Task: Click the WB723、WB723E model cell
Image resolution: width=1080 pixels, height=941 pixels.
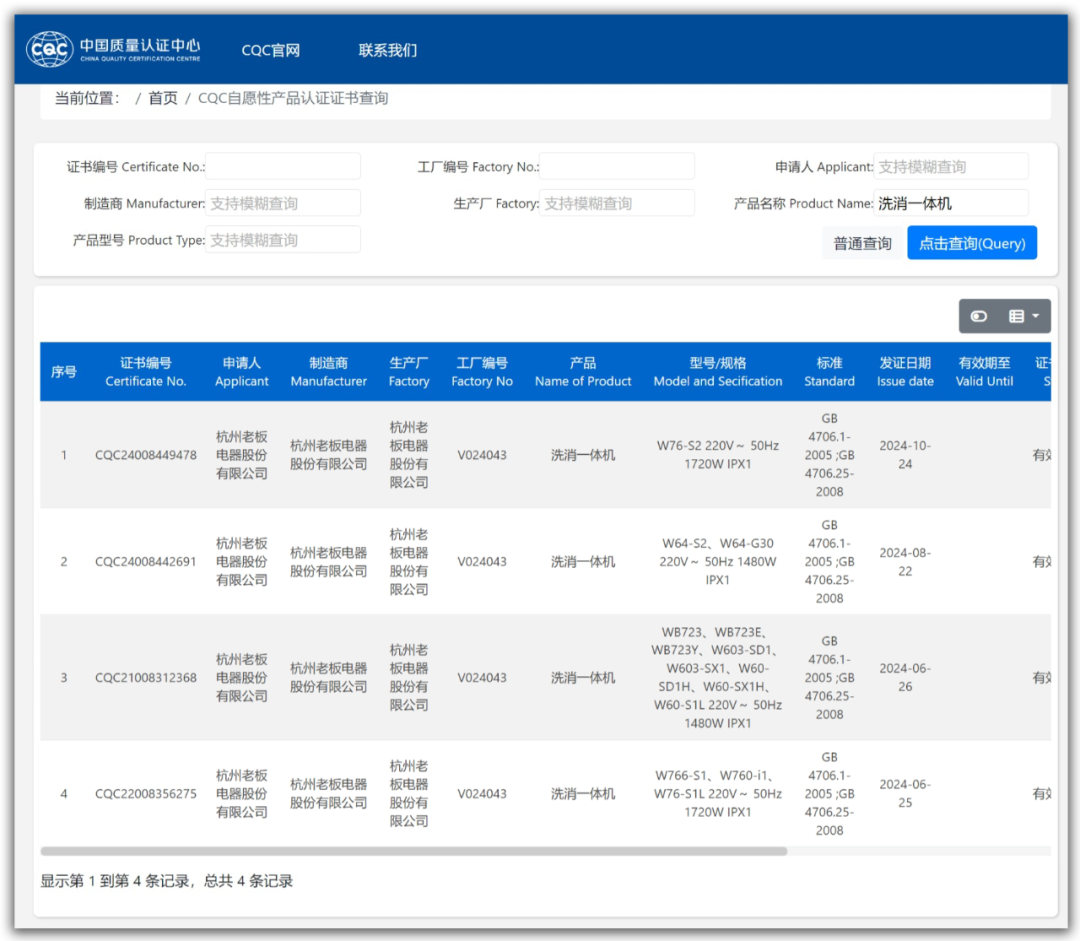Action: click(x=718, y=678)
